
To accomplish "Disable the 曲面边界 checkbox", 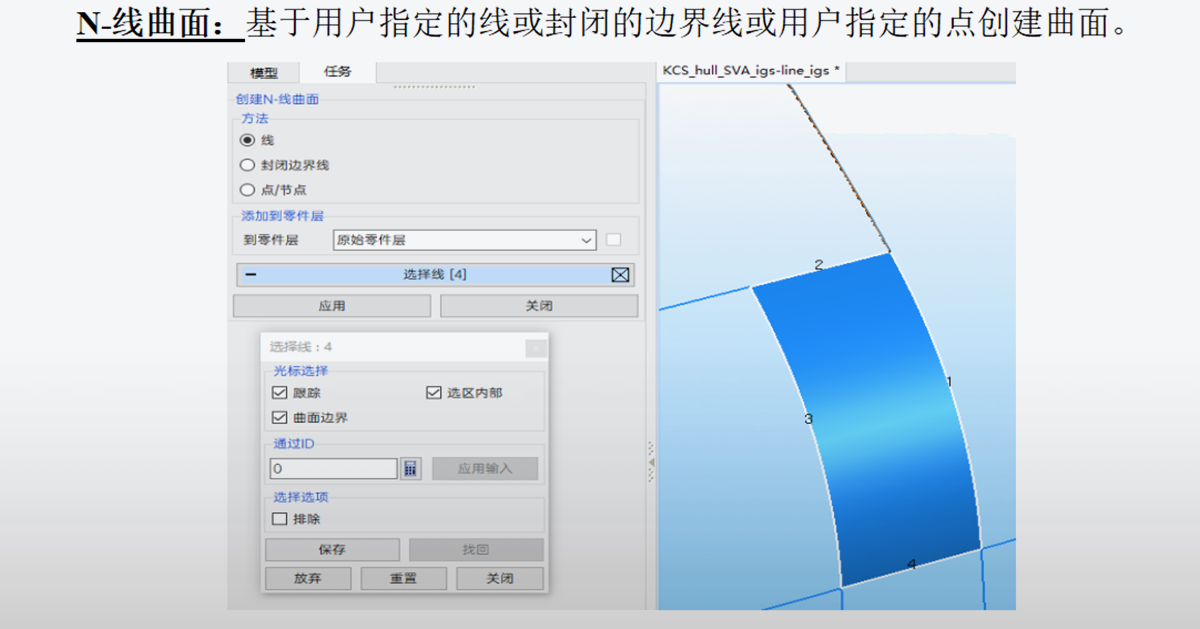I will (280, 417).
